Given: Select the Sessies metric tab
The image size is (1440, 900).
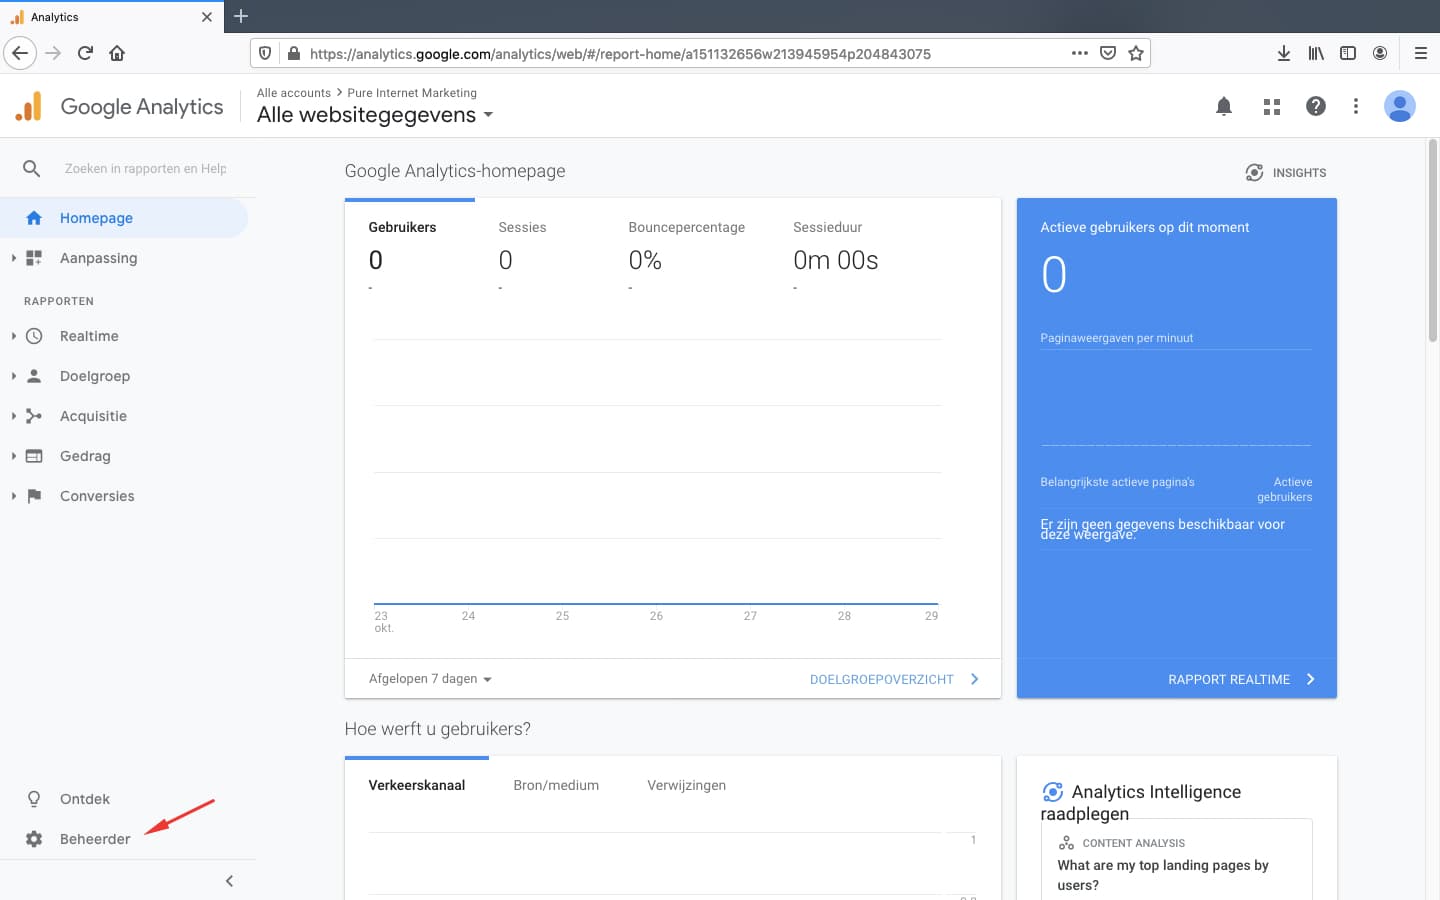Looking at the screenshot, I should [522, 228].
